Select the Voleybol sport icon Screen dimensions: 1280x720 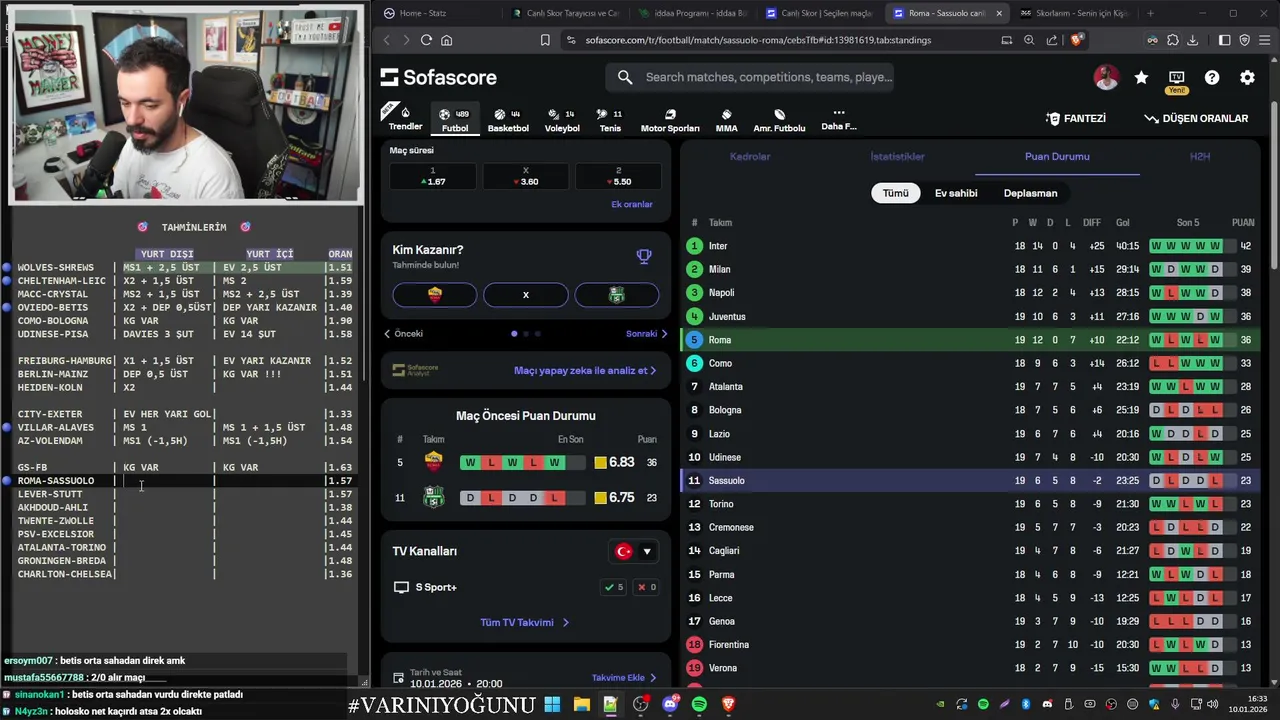pos(562,120)
